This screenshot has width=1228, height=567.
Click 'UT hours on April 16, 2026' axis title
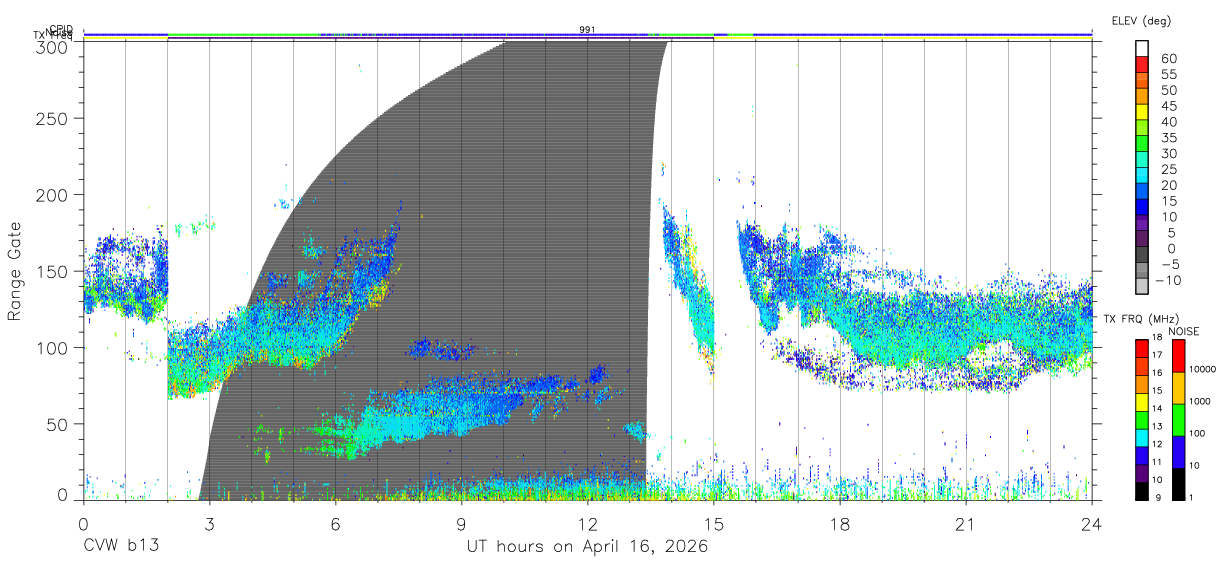pos(587,546)
